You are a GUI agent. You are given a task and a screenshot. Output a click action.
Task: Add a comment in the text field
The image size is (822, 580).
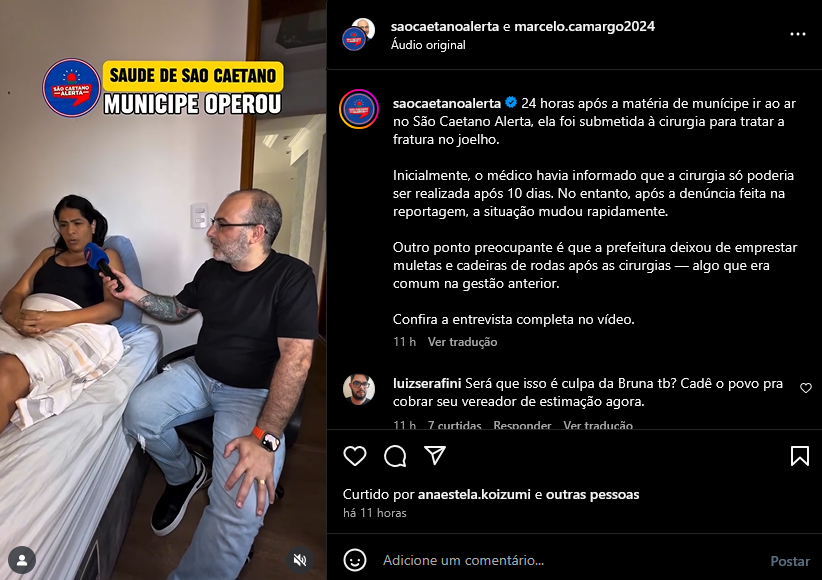[571, 560]
